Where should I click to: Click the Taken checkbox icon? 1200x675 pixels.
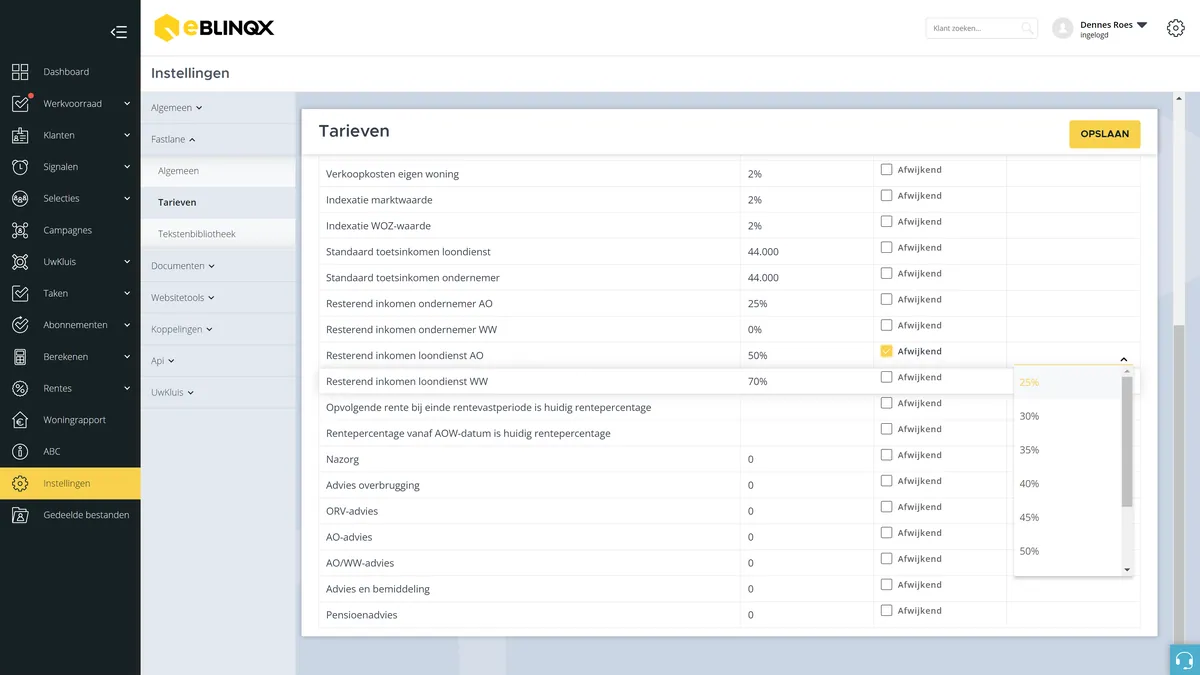20,293
